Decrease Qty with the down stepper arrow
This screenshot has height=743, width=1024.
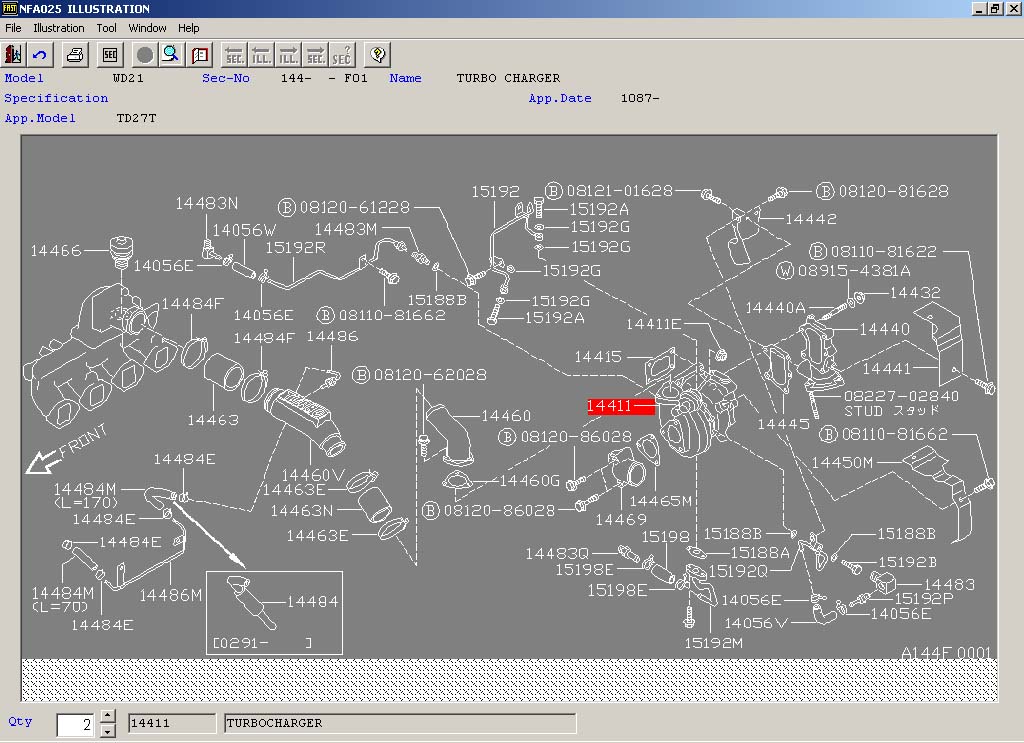click(108, 730)
